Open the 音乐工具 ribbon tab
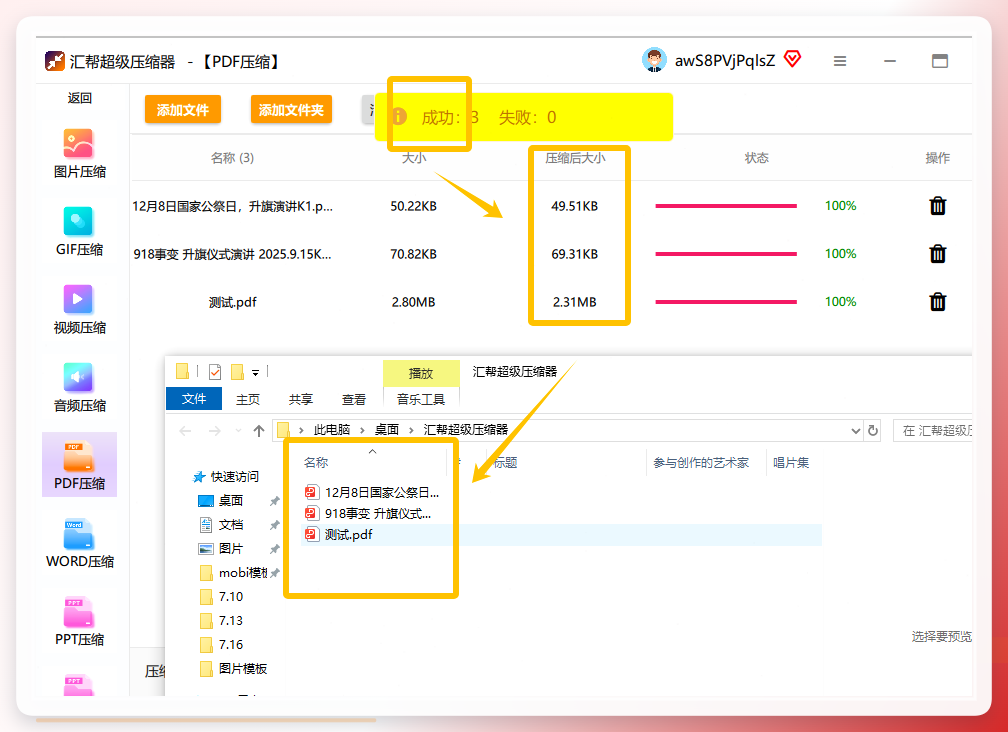The image size is (1008, 732). point(420,399)
